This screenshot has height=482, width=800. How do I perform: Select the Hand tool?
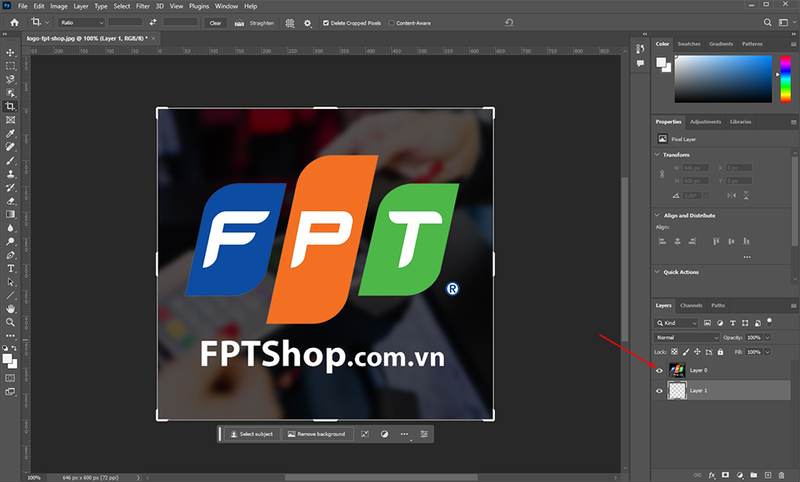pos(10,309)
